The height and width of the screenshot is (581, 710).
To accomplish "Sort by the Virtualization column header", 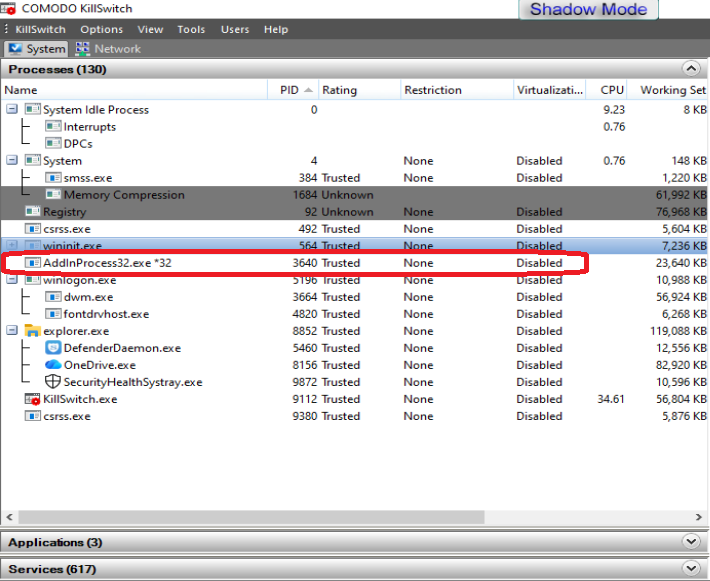I will pyautogui.click(x=550, y=90).
